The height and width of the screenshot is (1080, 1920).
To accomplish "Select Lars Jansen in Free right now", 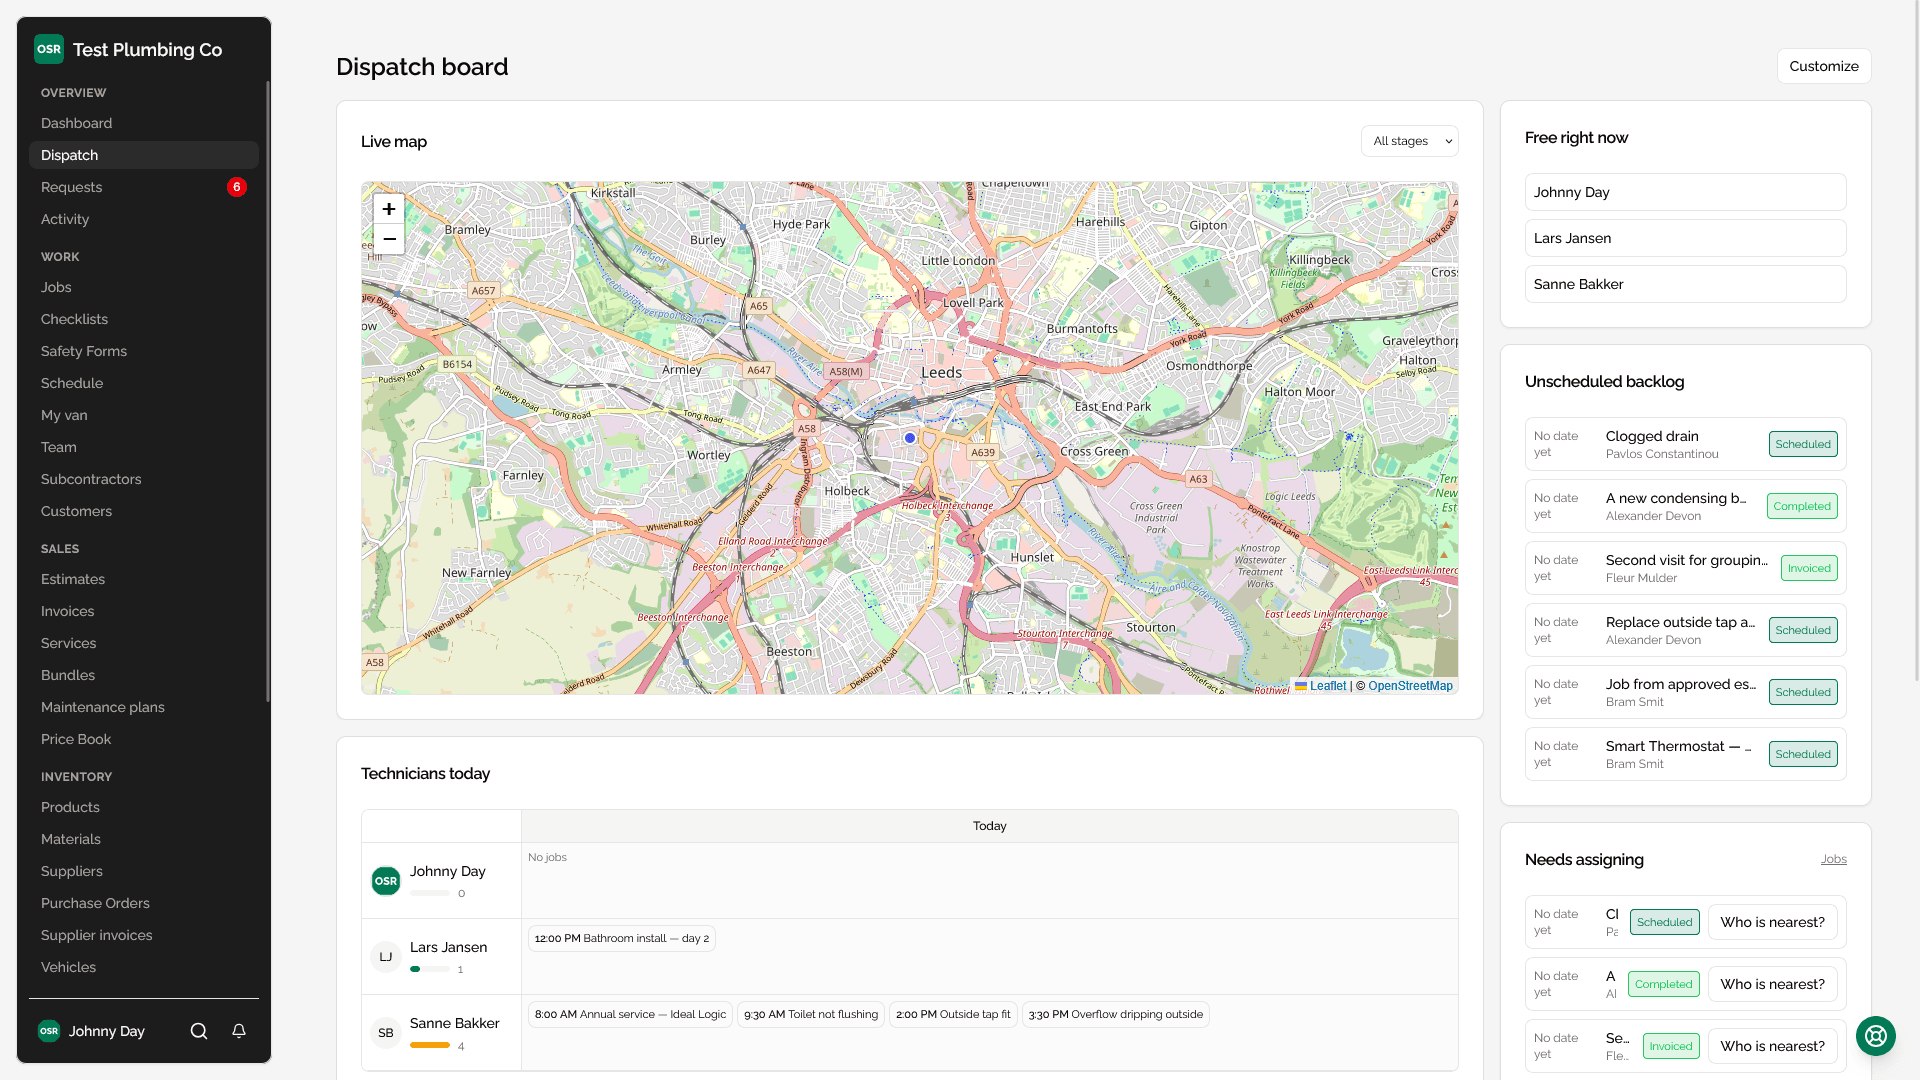I will click(x=1686, y=238).
